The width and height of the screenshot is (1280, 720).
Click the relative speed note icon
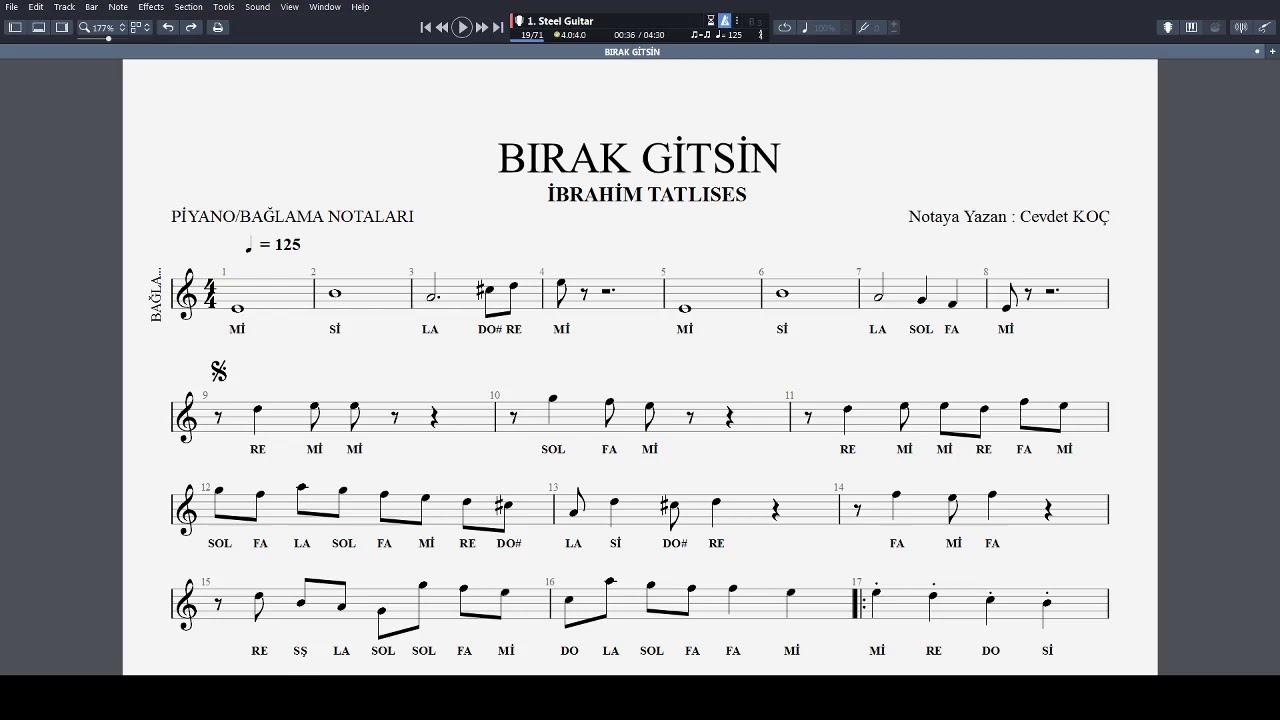tap(805, 28)
